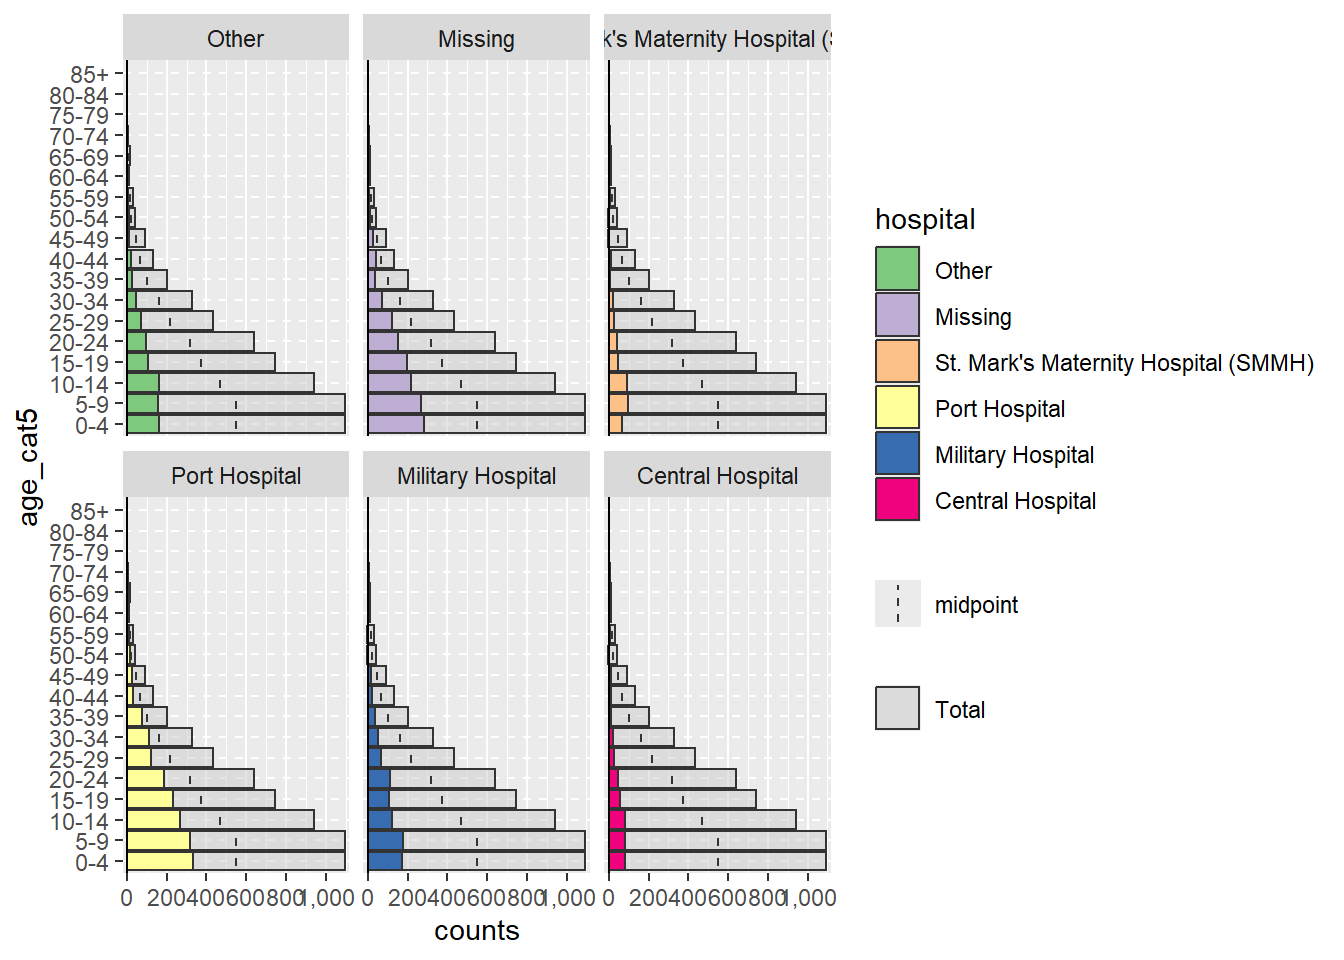Image resolution: width=1344 pixels, height=960 pixels.
Task: Click the blue 5-9 bar in Military Hospital
Action: (x=385, y=841)
